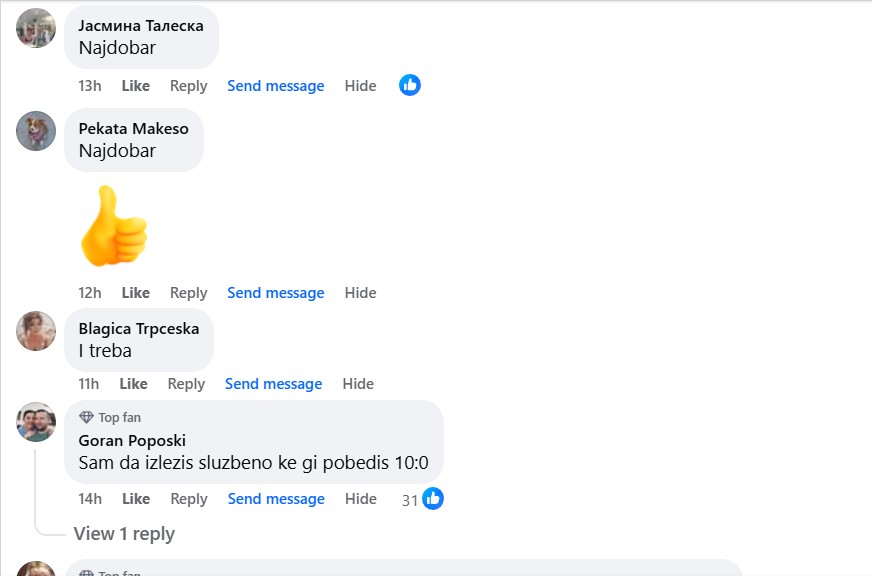Reply to Јасмина Талеска's comment
This screenshot has height=576, width=872.
[189, 86]
